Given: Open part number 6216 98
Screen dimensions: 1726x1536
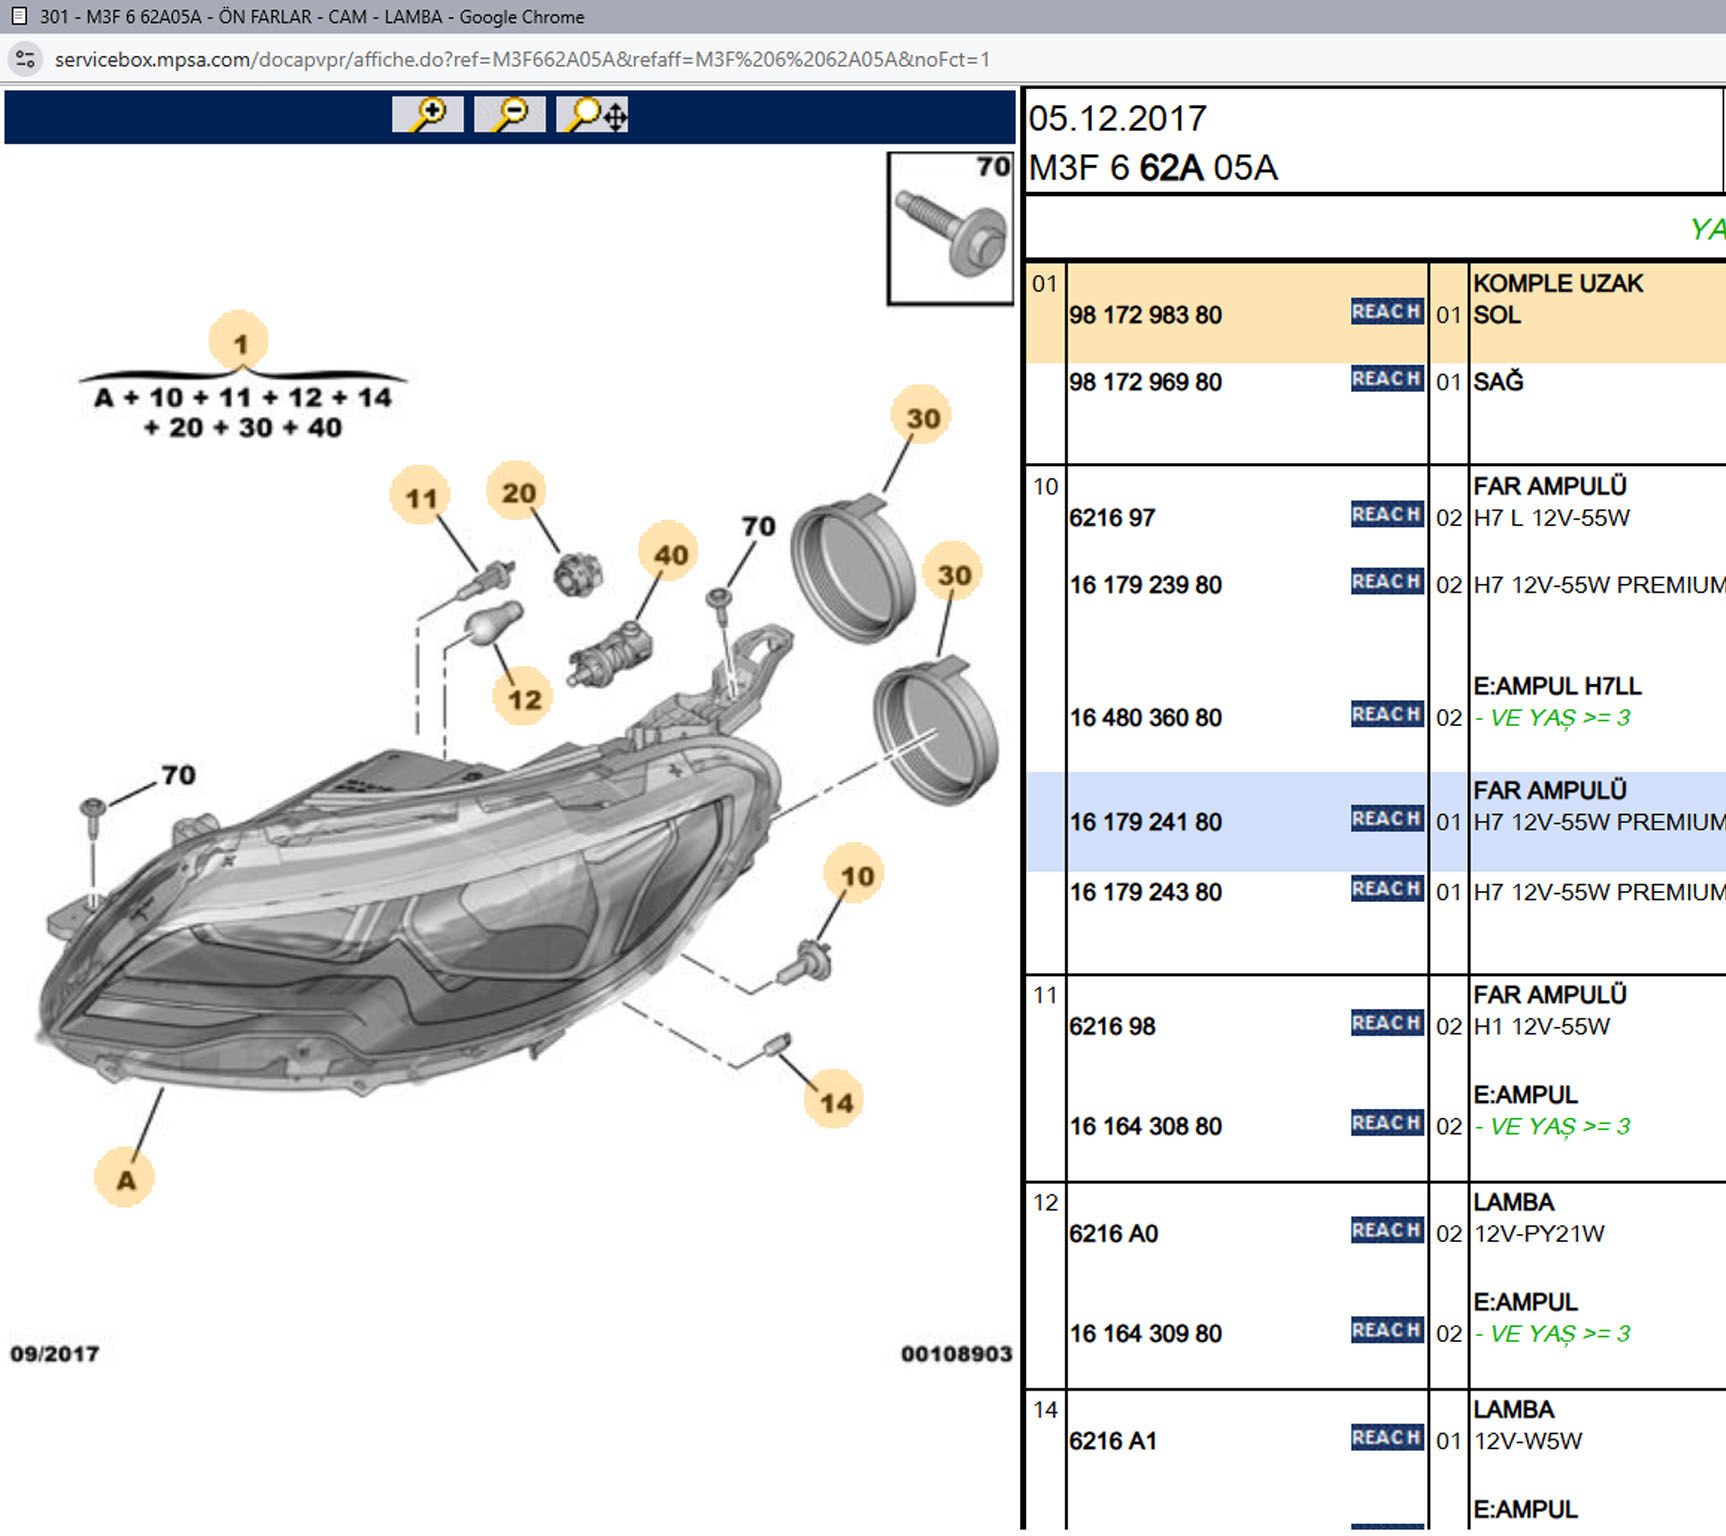Looking at the screenshot, I should click(1112, 1027).
